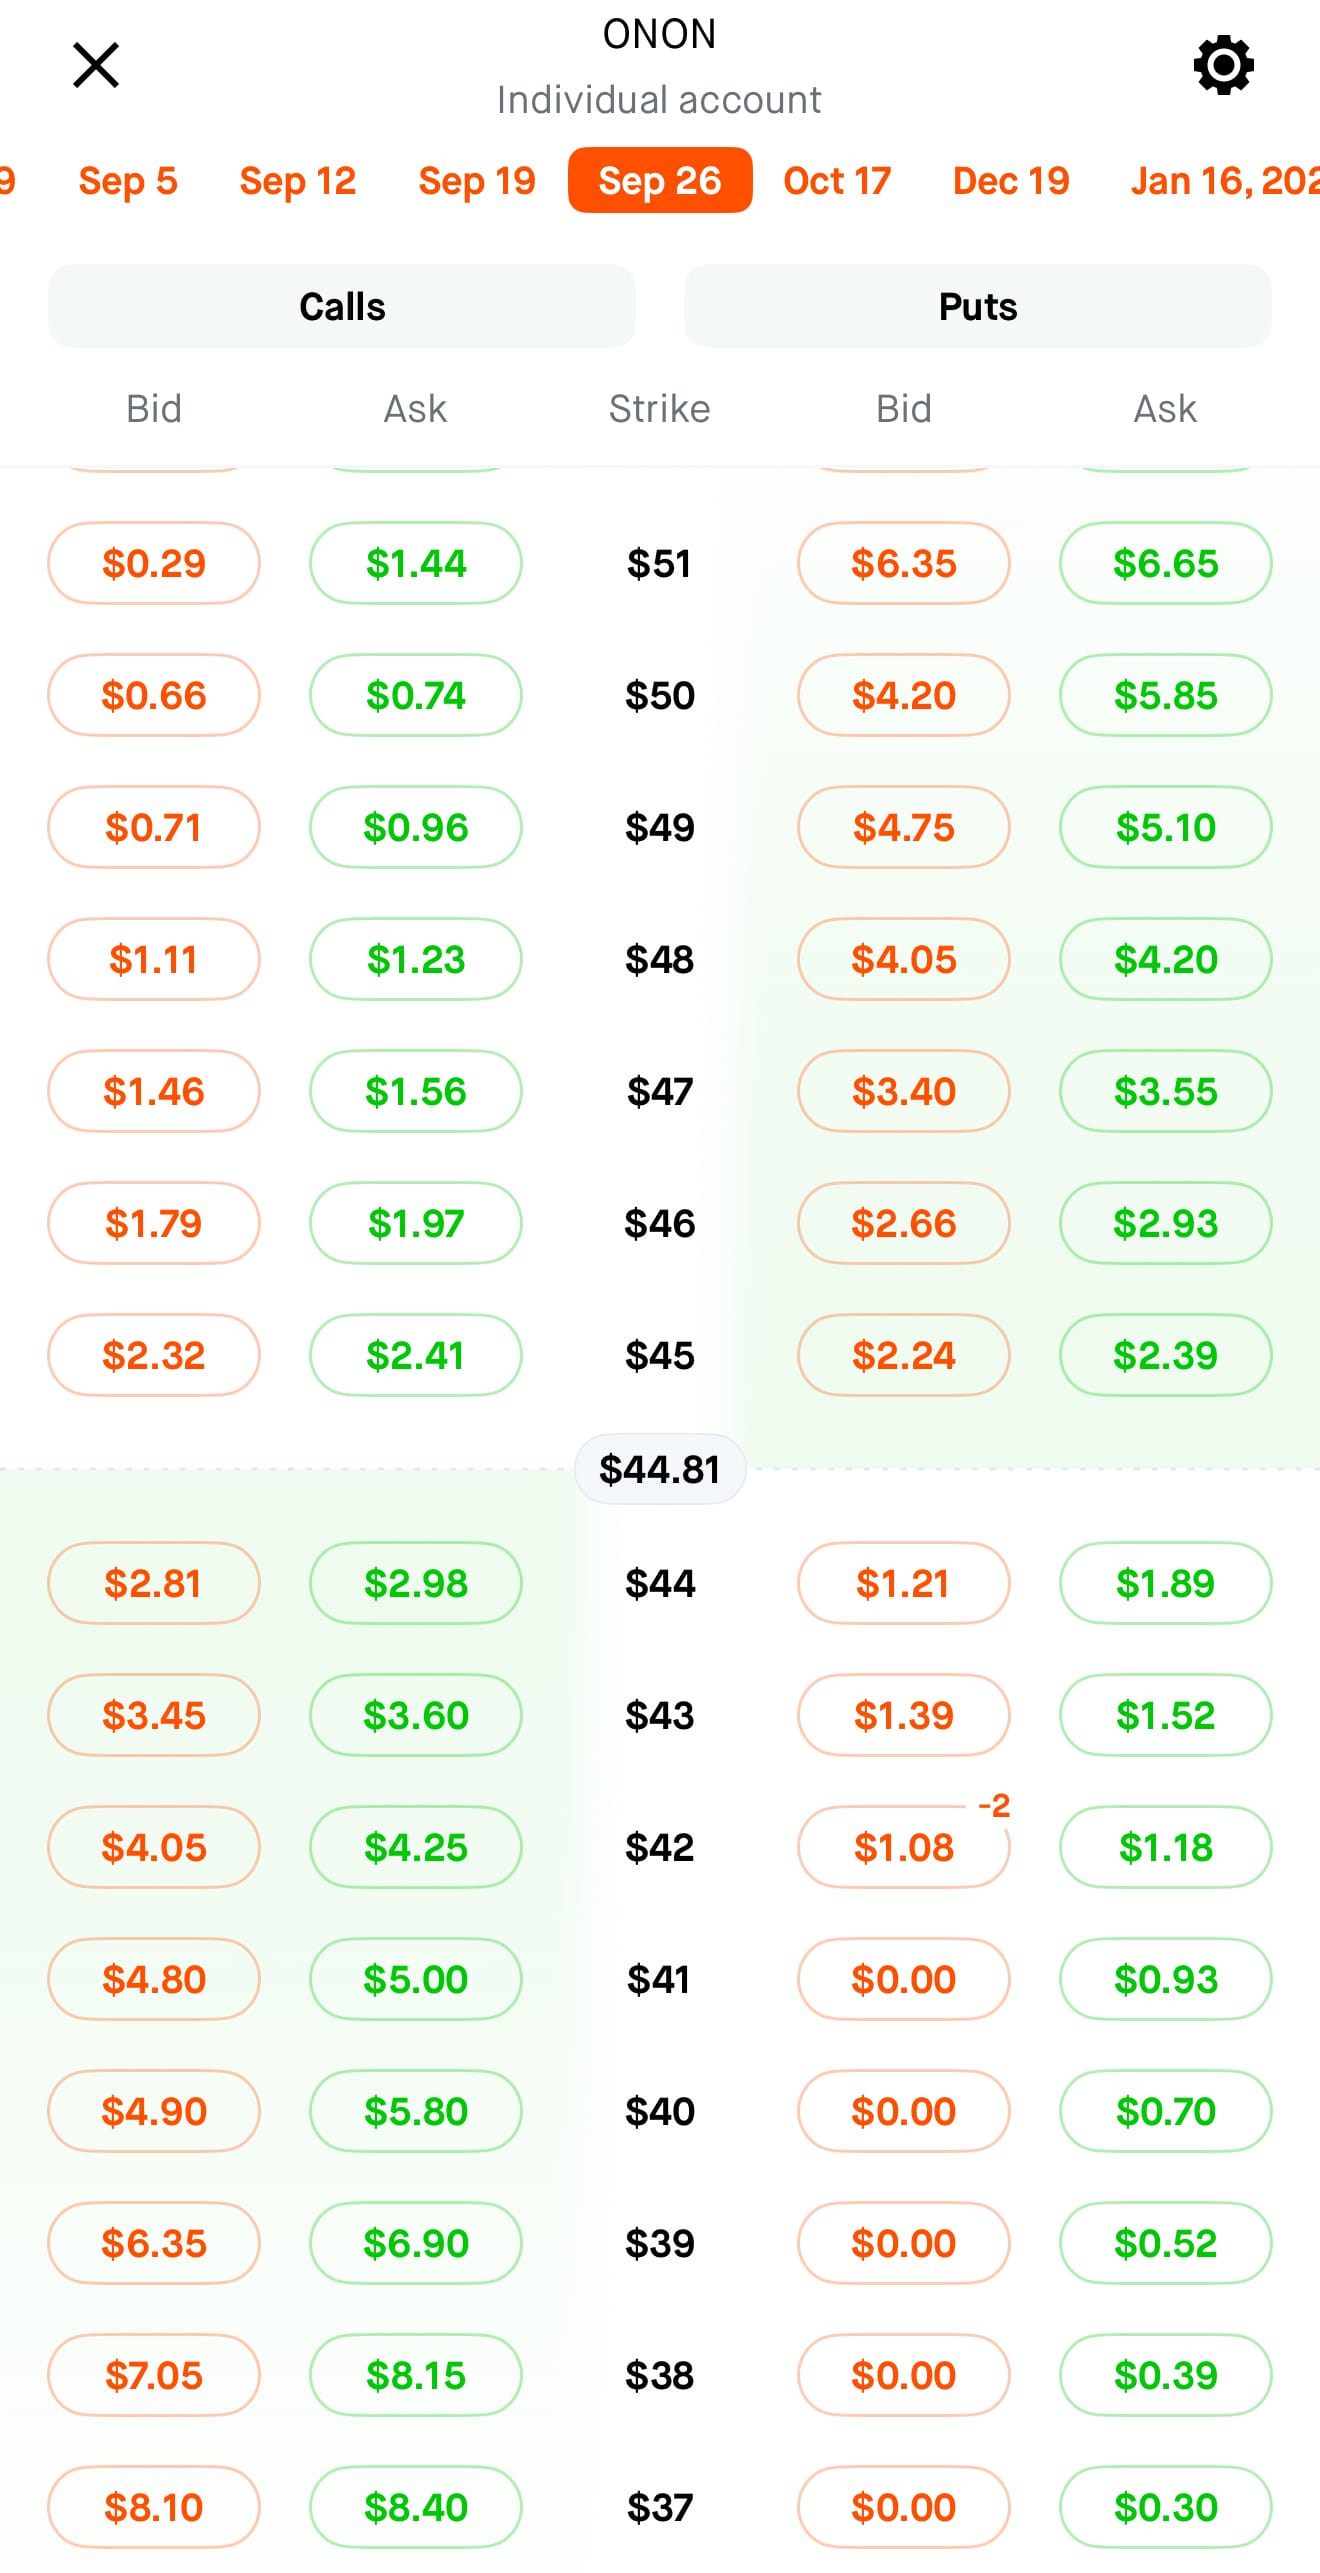Select $45 call ask at $2.41
This screenshot has width=1320, height=2573.
tap(416, 1355)
